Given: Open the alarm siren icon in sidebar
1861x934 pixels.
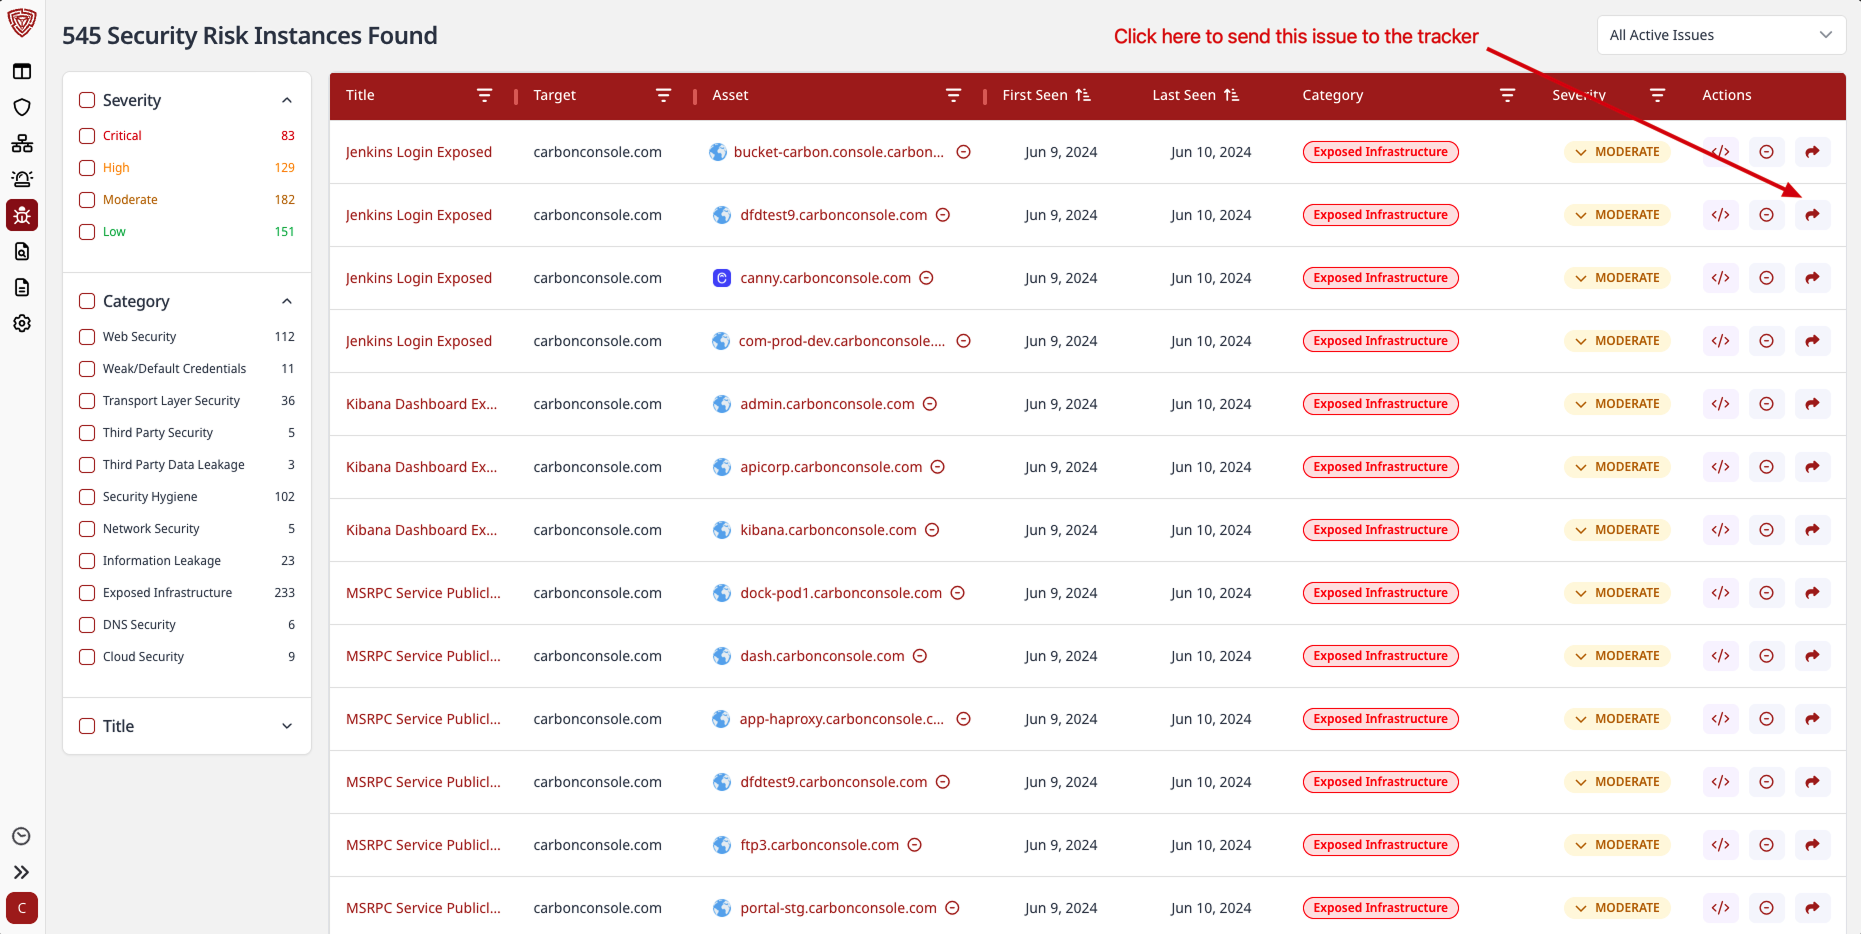Looking at the screenshot, I should coord(22,180).
